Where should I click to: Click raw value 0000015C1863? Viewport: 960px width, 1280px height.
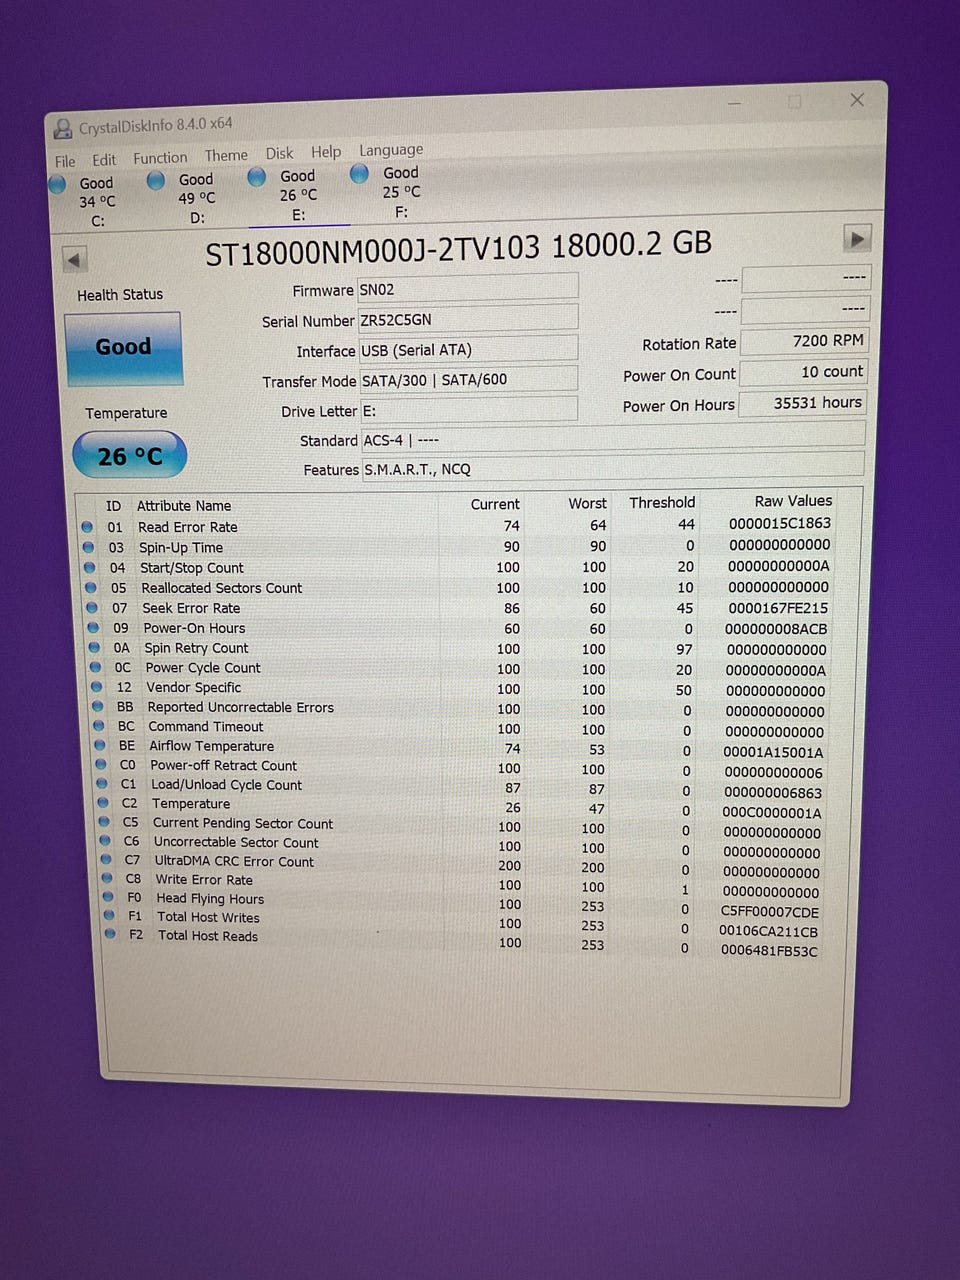(780, 523)
